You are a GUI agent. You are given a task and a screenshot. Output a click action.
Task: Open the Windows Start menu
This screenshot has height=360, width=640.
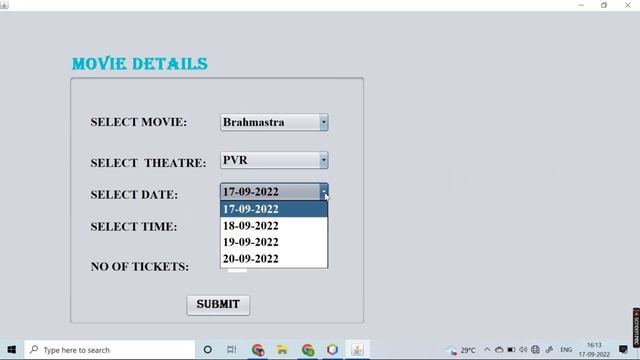[x=11, y=350]
